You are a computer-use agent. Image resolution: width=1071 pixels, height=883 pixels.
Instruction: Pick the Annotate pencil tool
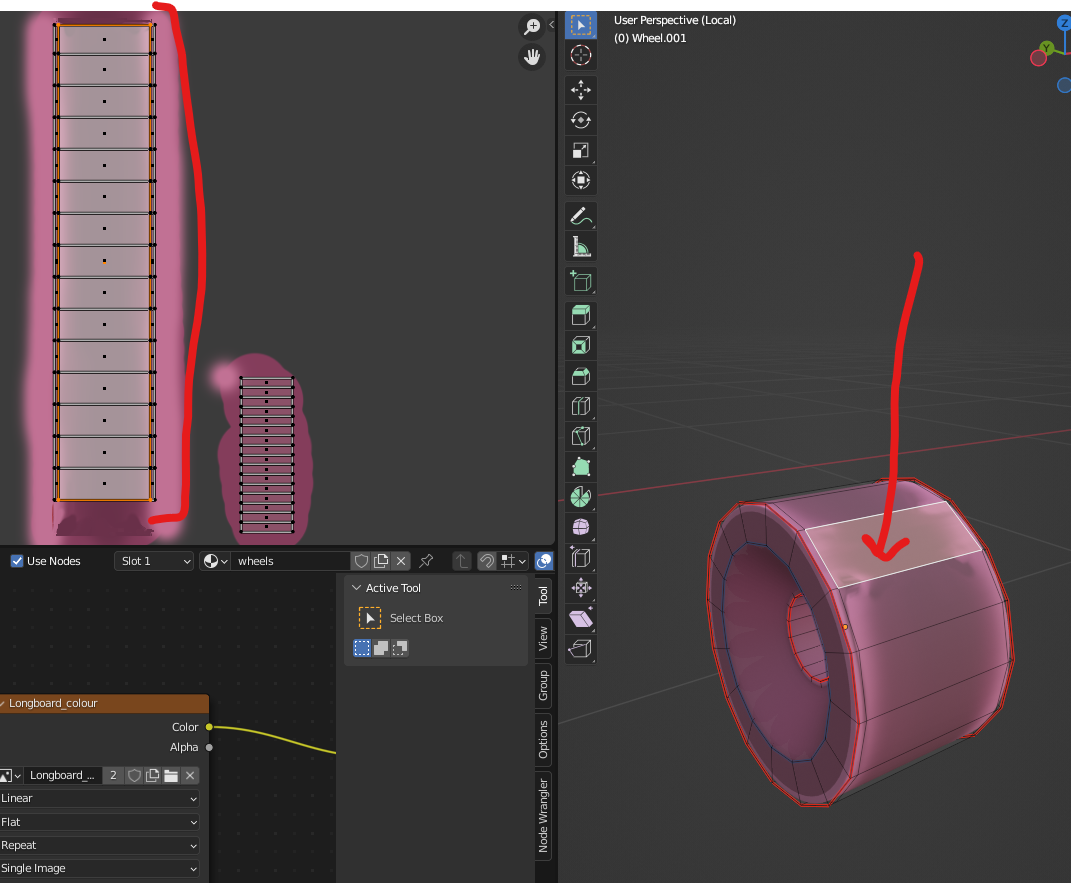pyautogui.click(x=580, y=215)
